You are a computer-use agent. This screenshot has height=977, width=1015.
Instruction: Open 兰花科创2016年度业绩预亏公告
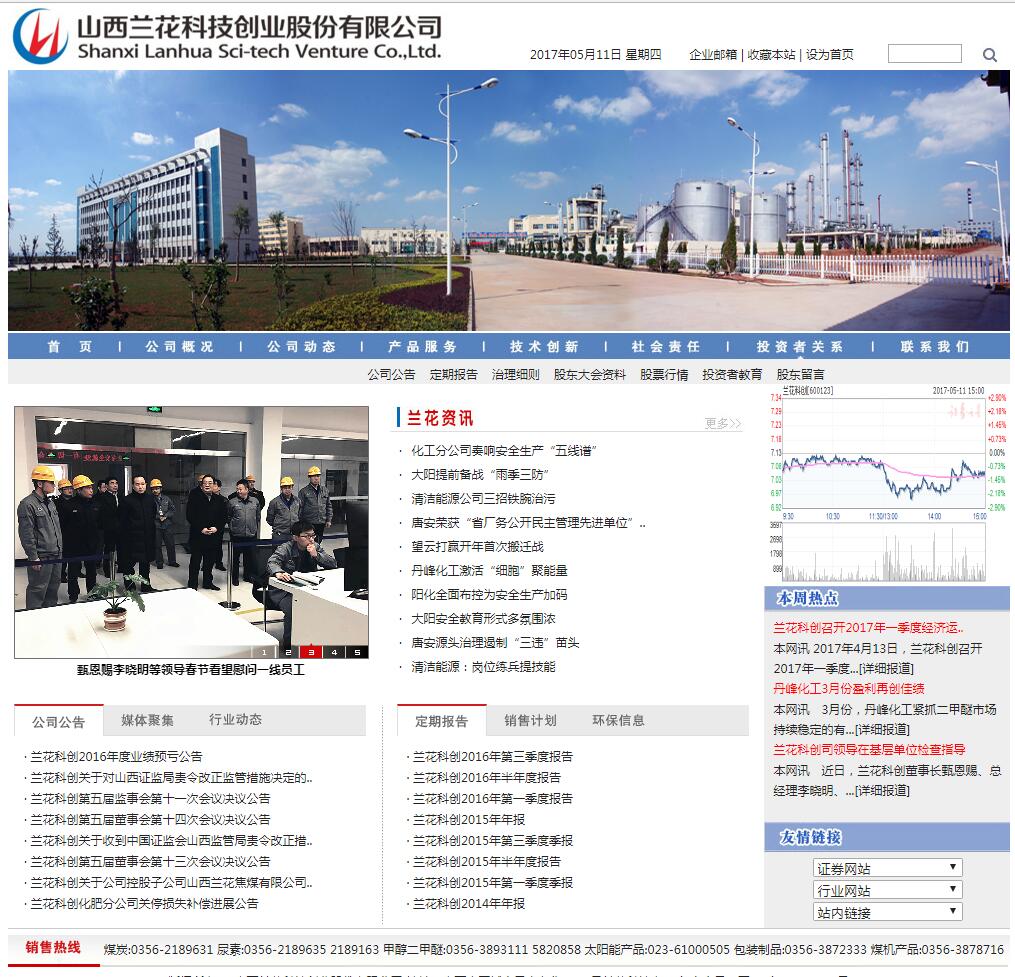(x=117, y=756)
